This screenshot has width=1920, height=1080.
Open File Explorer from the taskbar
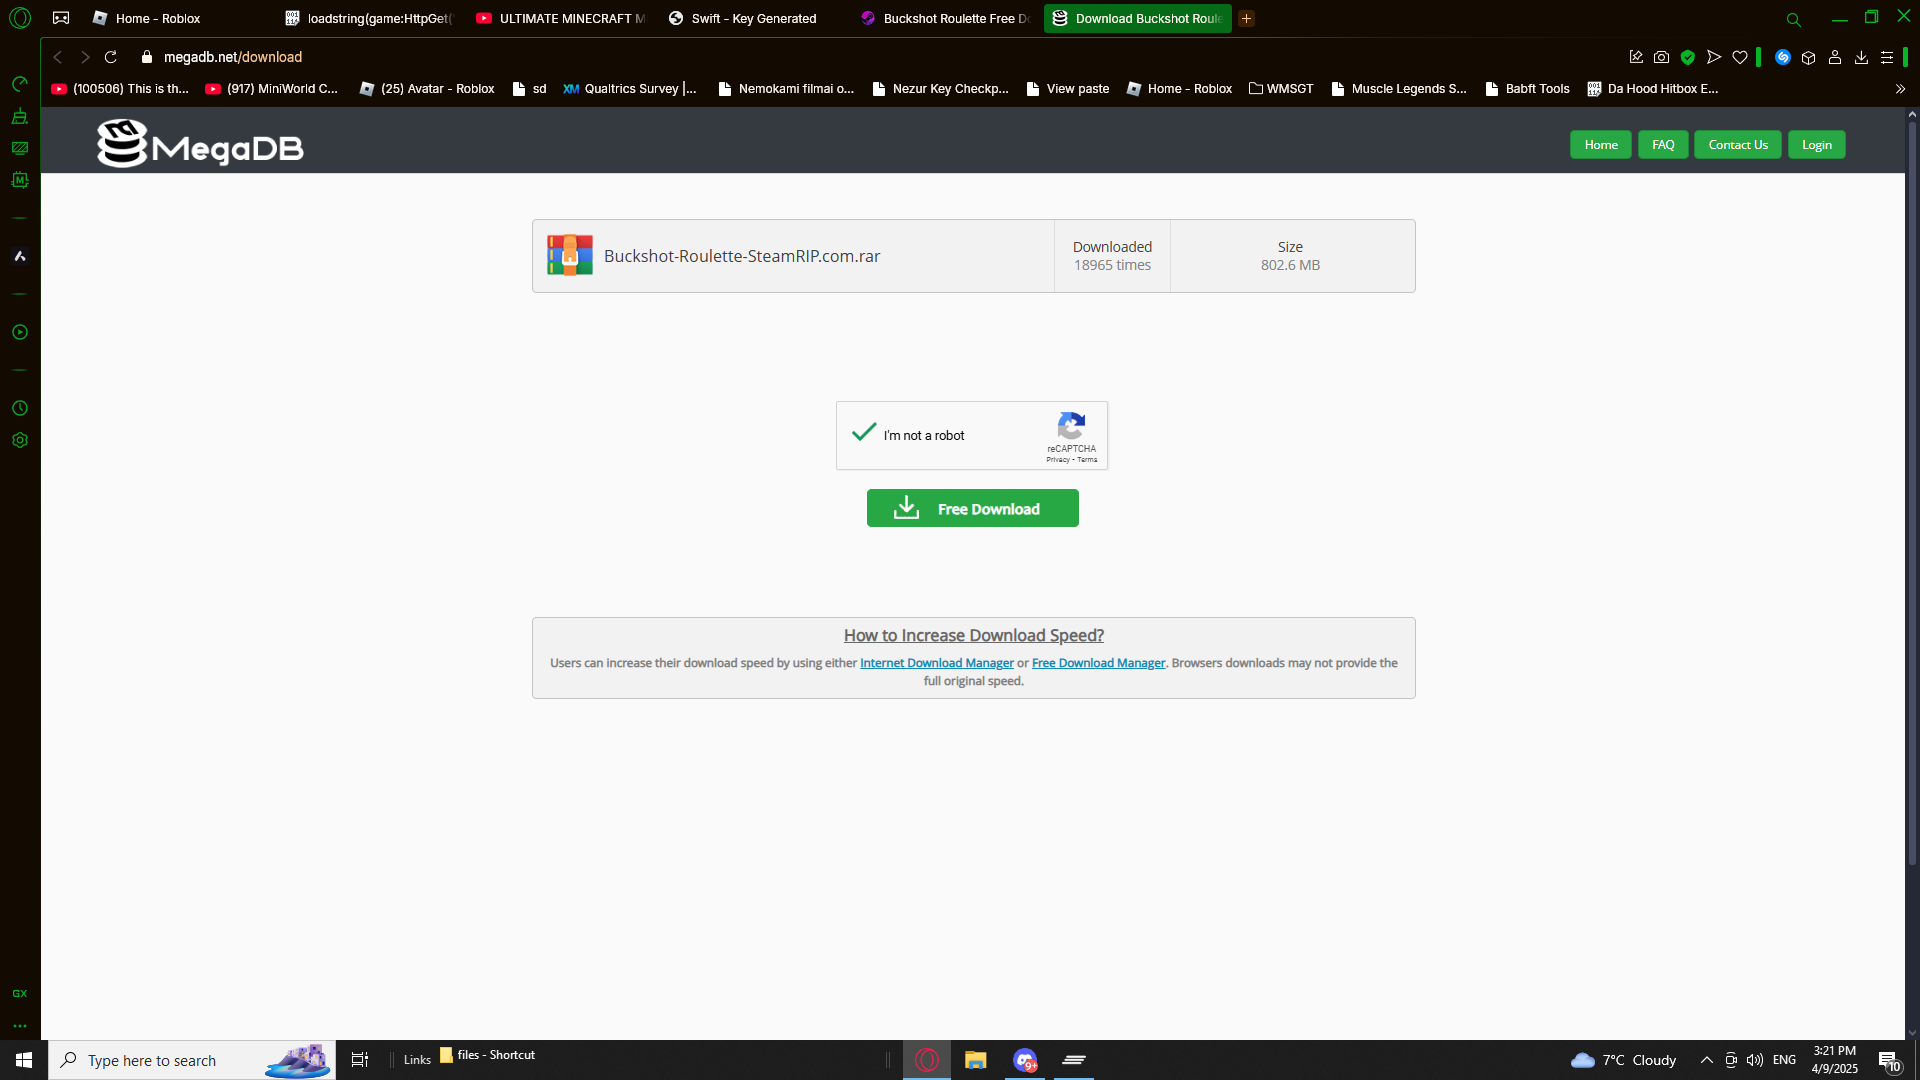point(976,1060)
